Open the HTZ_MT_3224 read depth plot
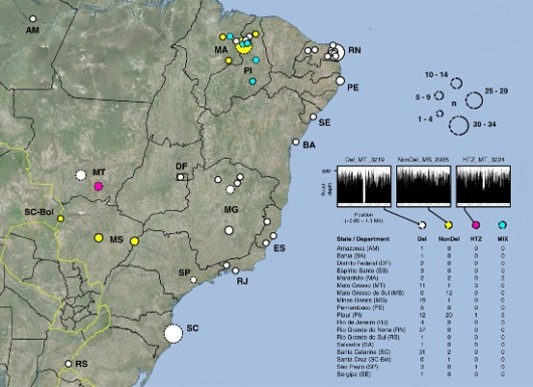 click(x=483, y=186)
